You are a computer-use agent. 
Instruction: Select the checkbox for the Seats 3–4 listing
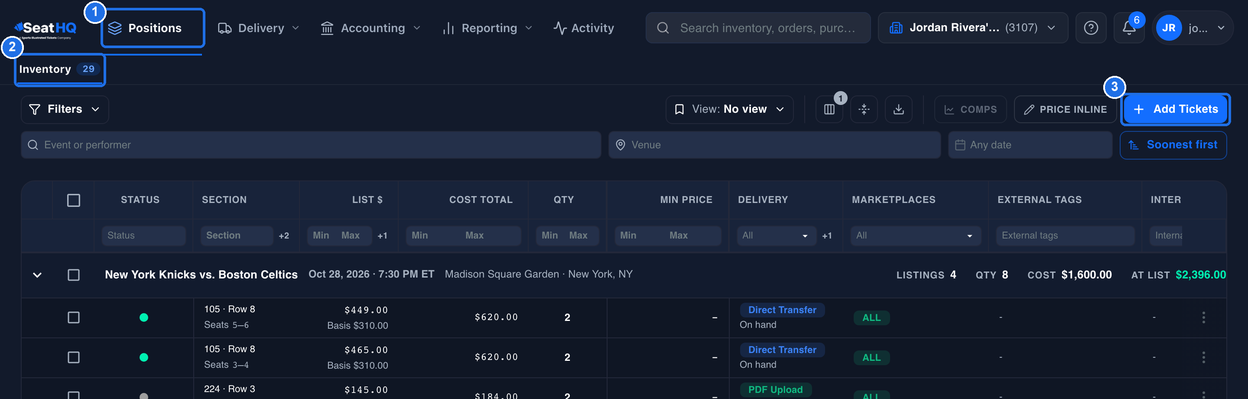pyautogui.click(x=73, y=357)
